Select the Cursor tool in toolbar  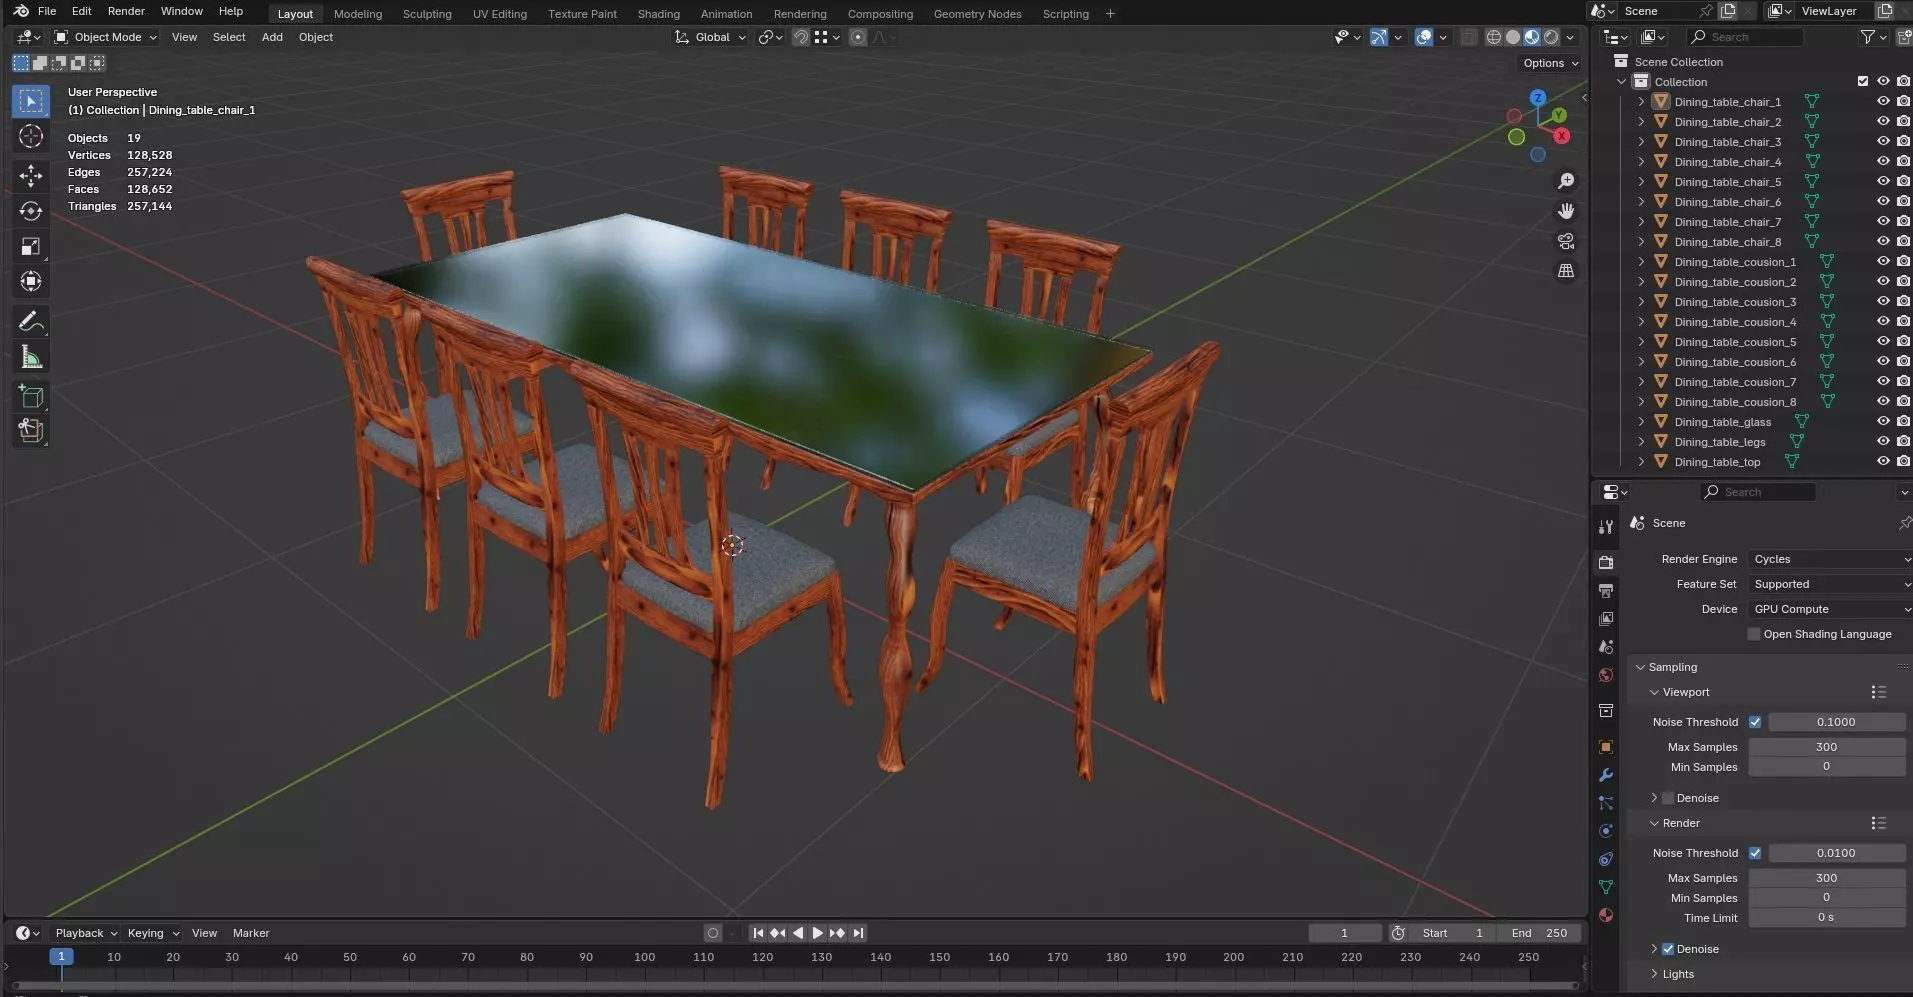coord(31,137)
